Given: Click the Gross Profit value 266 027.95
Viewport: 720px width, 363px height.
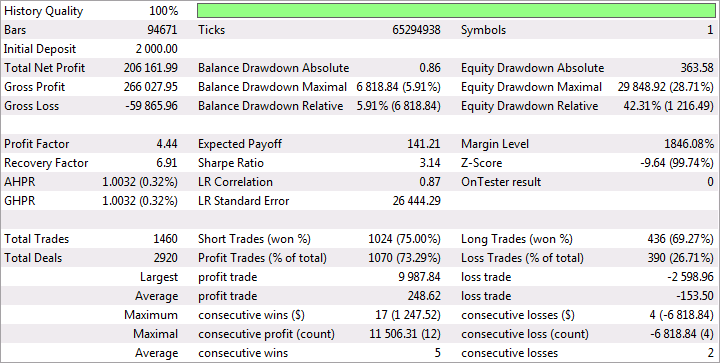Looking at the screenshot, I should point(151,87).
